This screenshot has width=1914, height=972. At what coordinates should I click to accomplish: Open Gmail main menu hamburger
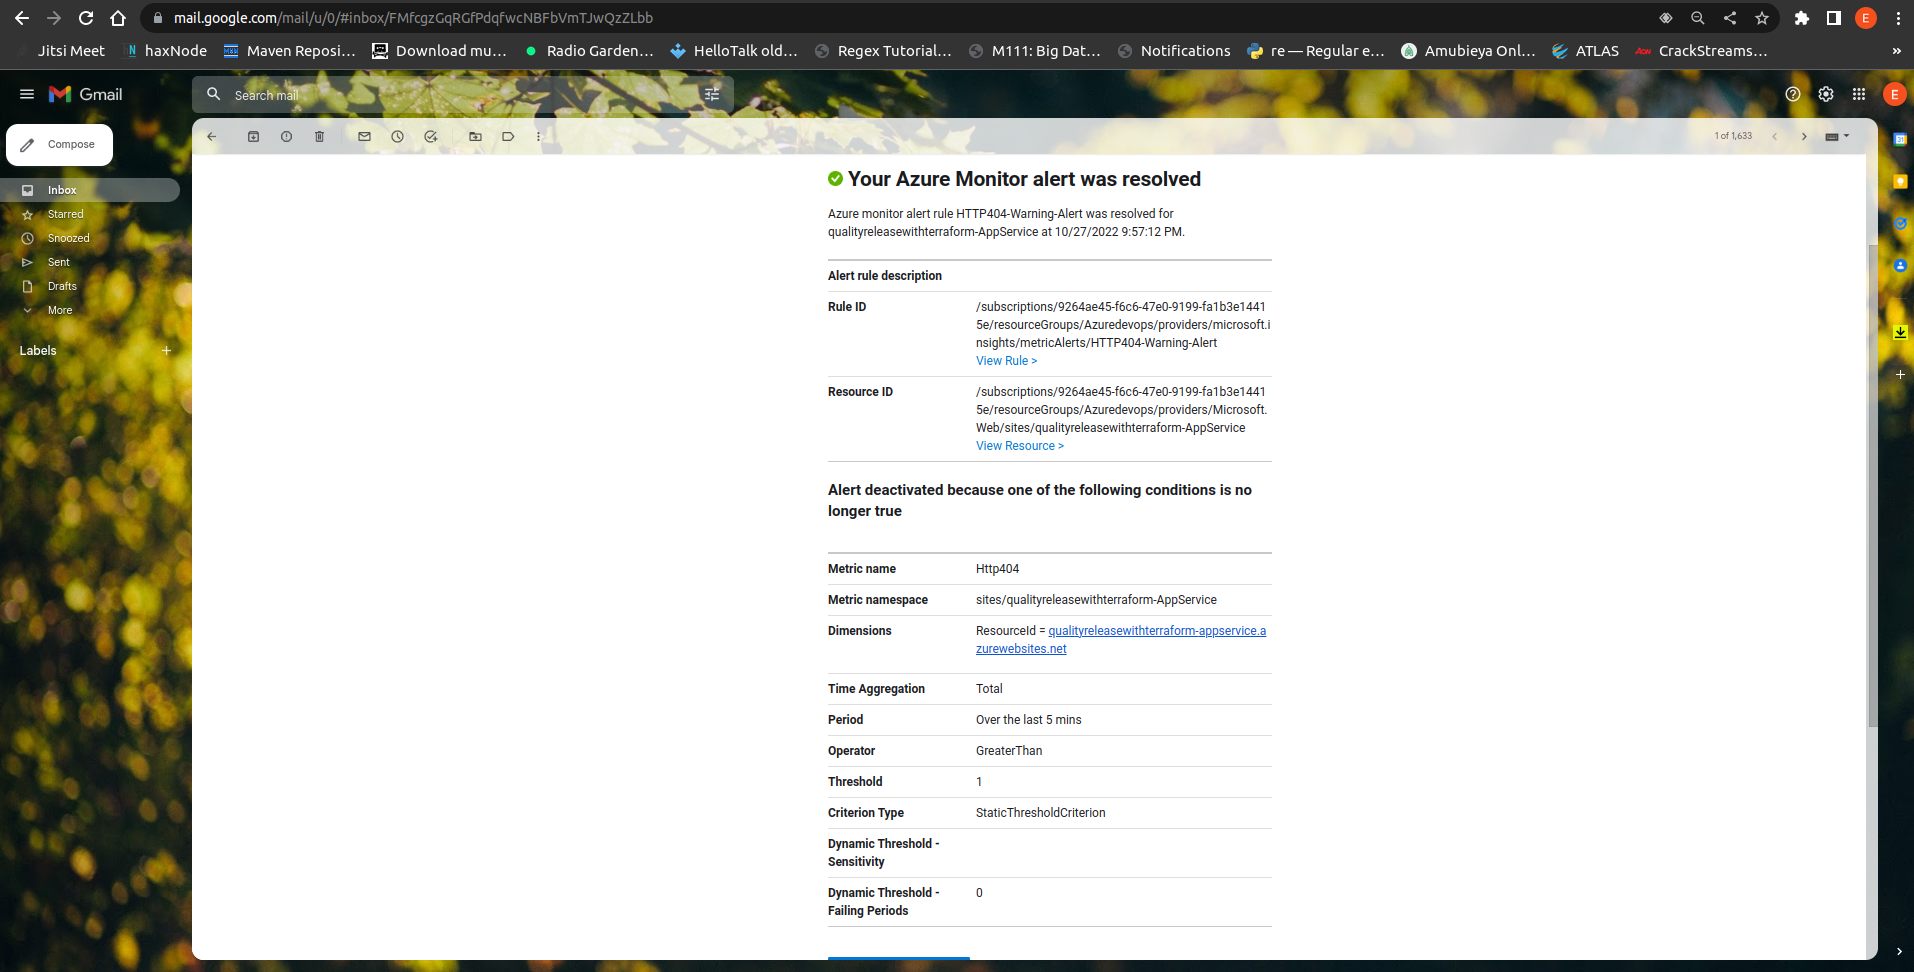click(27, 94)
